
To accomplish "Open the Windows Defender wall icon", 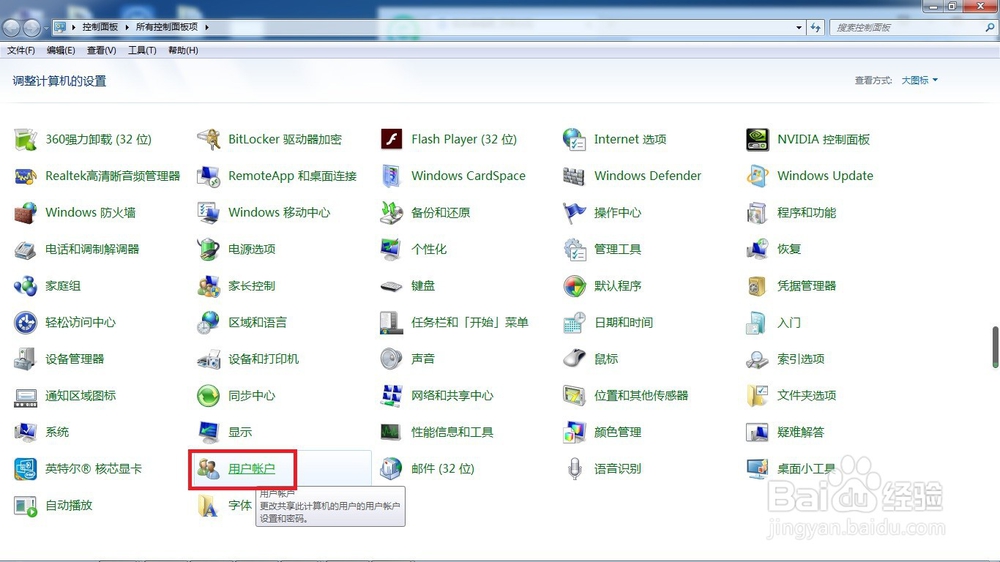I will 574,176.
